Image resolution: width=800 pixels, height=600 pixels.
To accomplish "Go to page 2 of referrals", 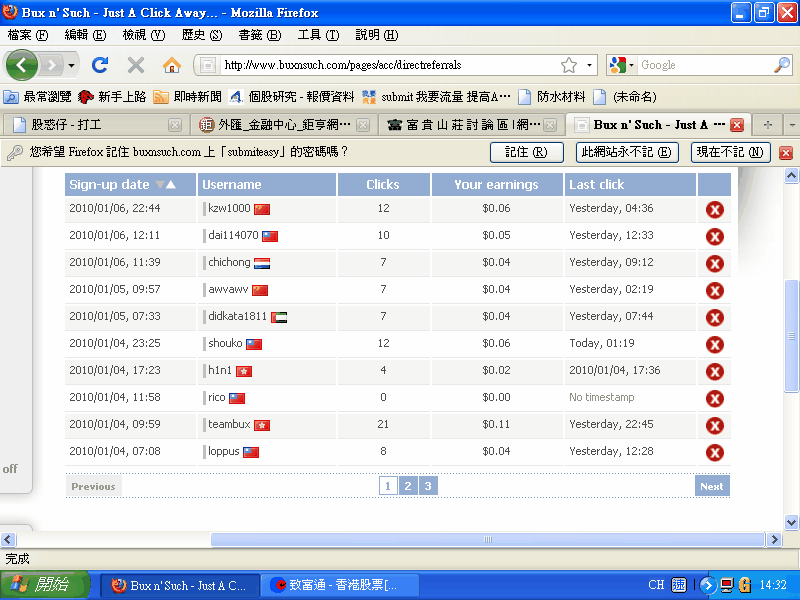I will pos(407,486).
